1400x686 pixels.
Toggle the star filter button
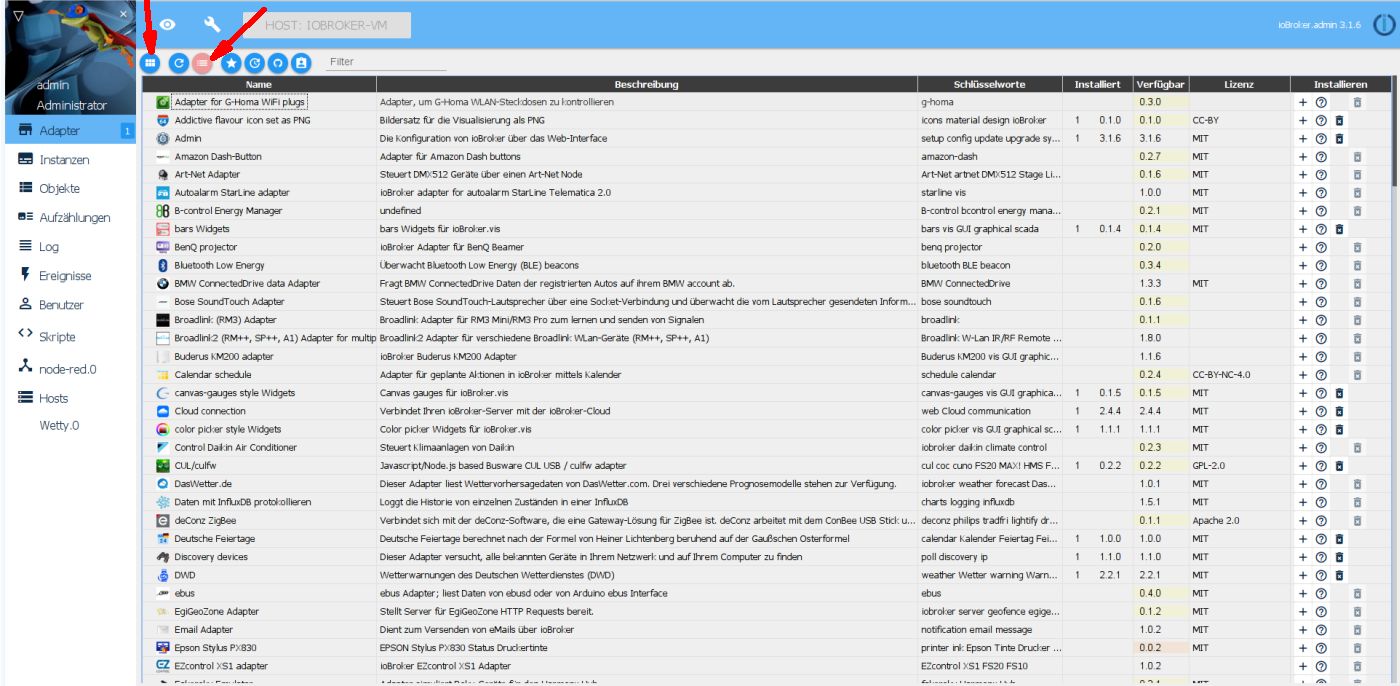click(x=231, y=62)
